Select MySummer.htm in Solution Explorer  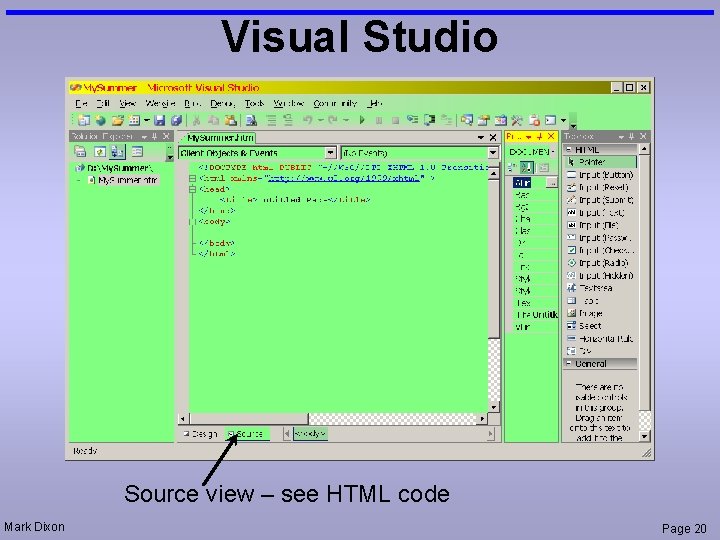click(x=124, y=180)
